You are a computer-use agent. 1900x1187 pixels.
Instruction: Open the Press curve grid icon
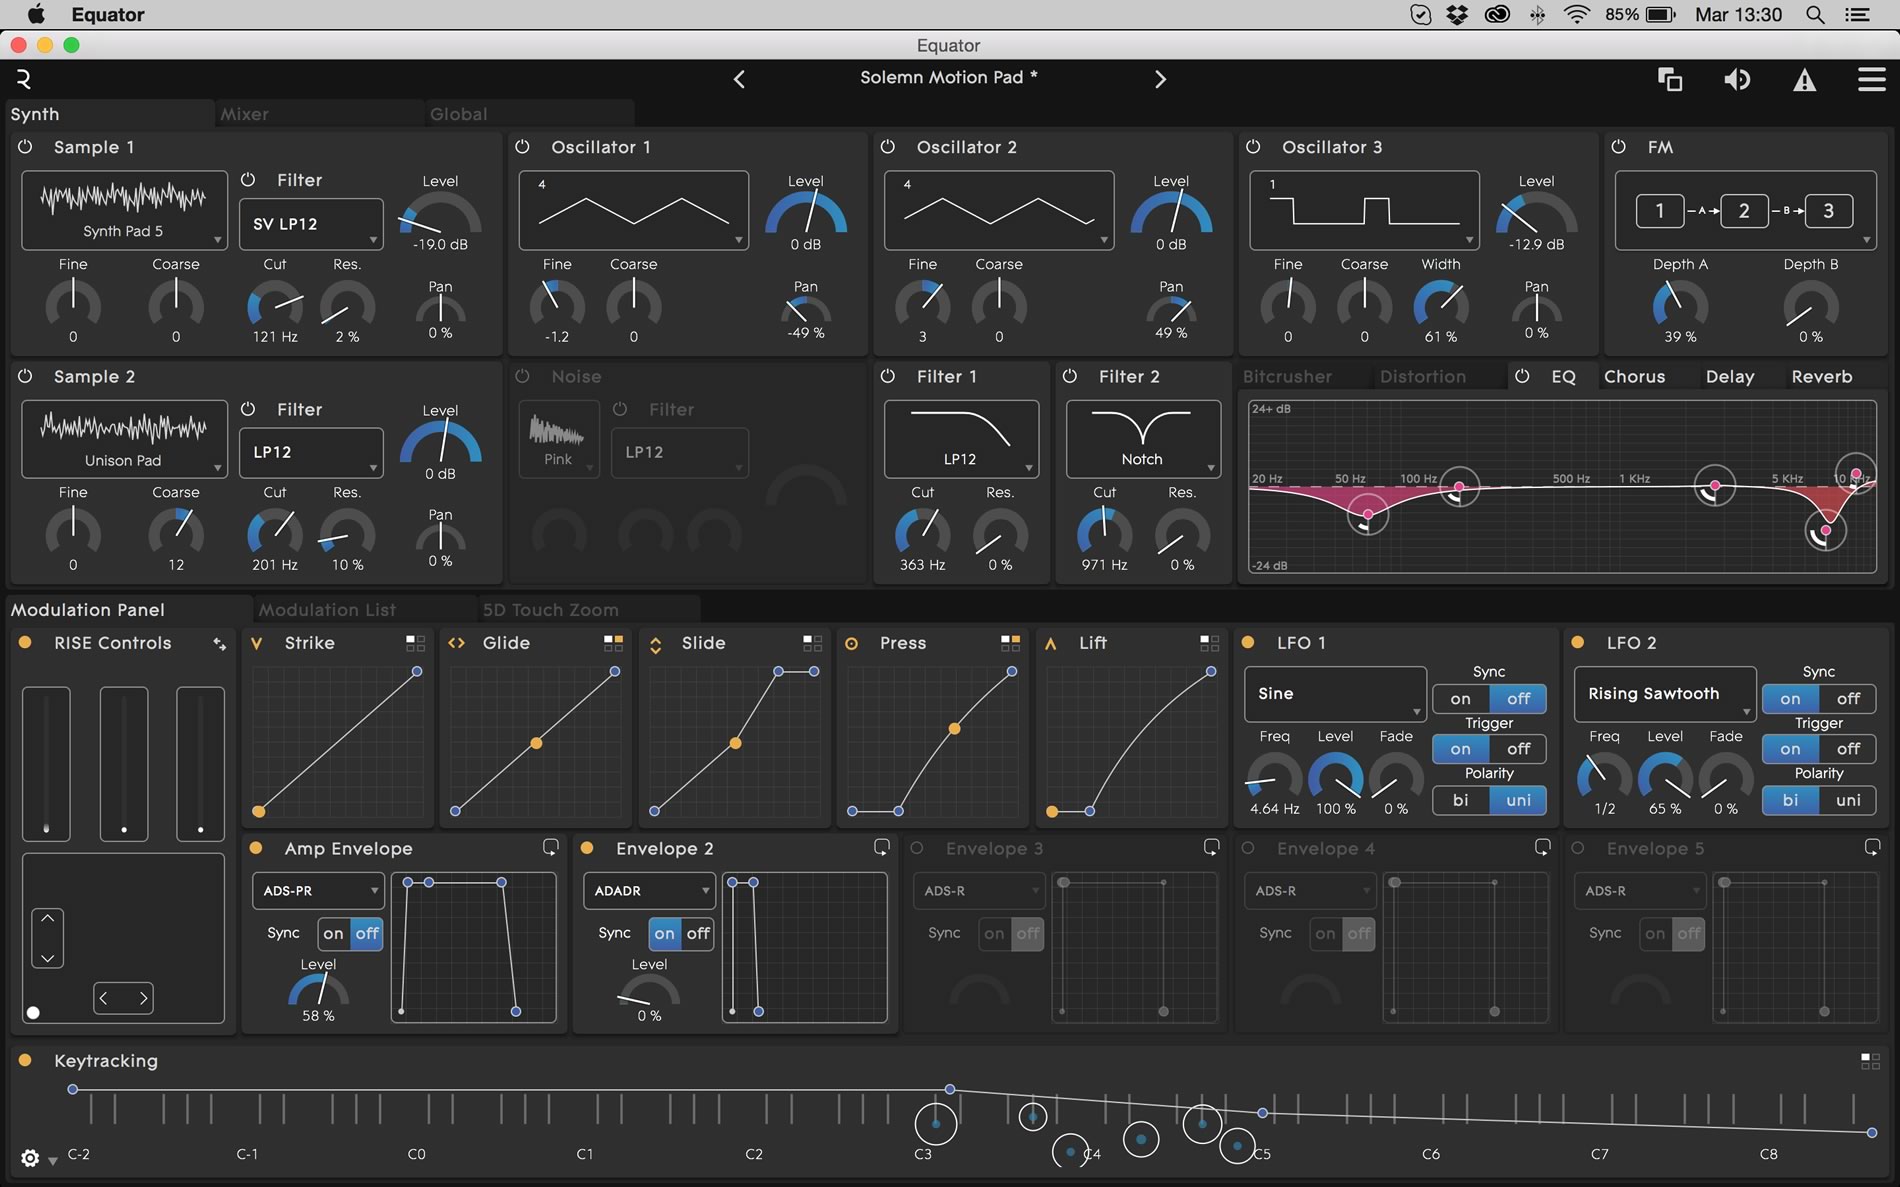coord(1010,643)
